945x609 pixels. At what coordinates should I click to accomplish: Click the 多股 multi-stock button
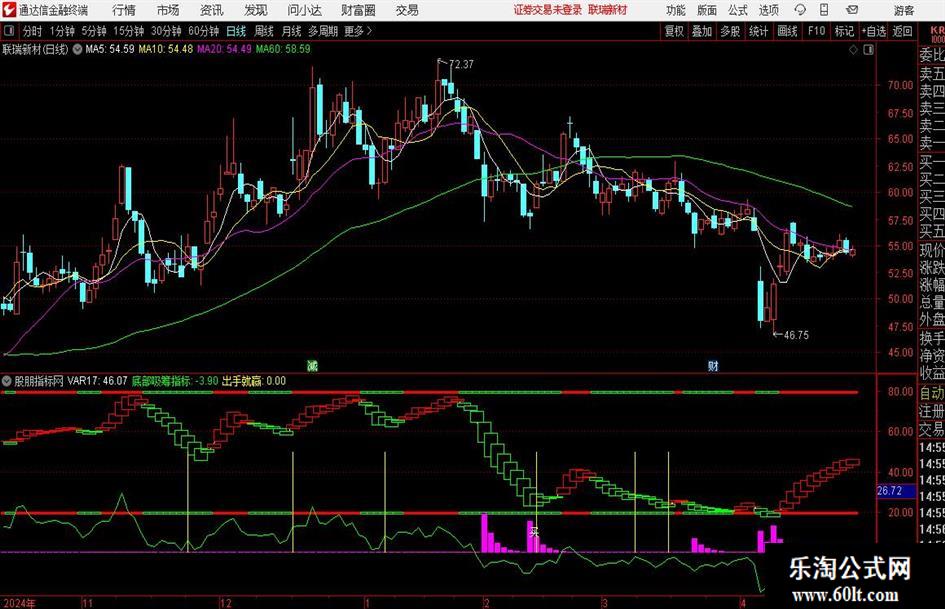pos(730,31)
